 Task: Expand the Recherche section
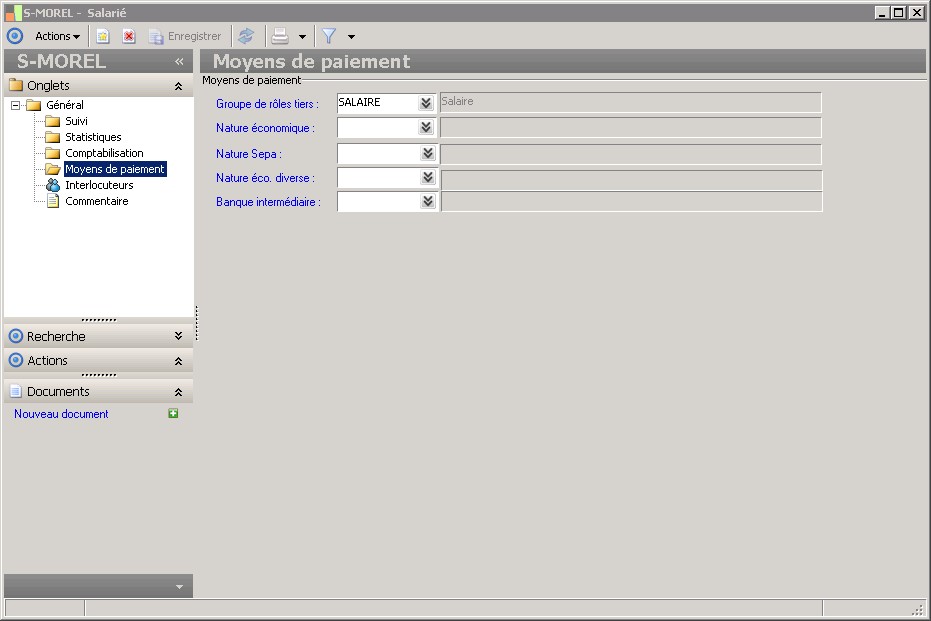(178, 336)
